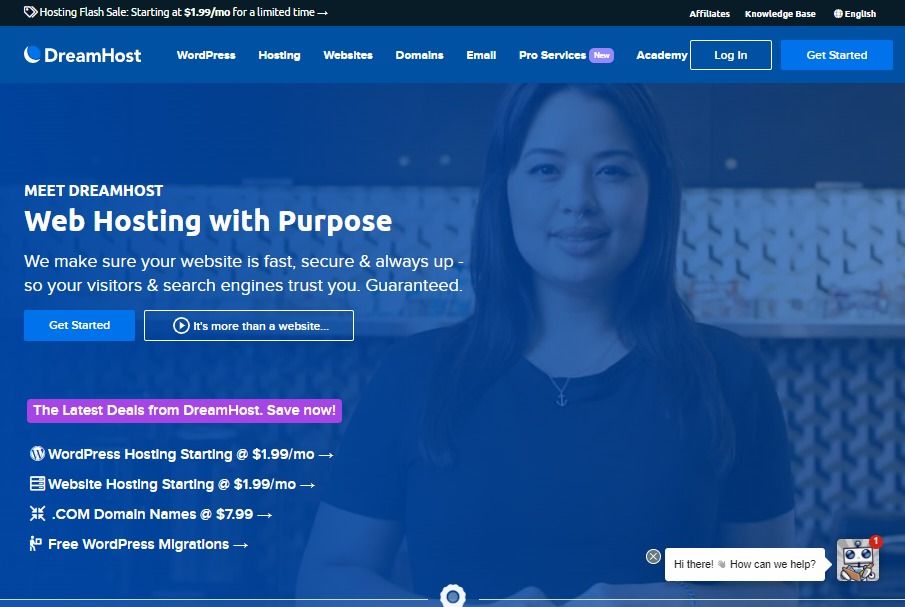Open the Free WordPress Migrations link
The width and height of the screenshot is (905, 607).
pos(139,544)
